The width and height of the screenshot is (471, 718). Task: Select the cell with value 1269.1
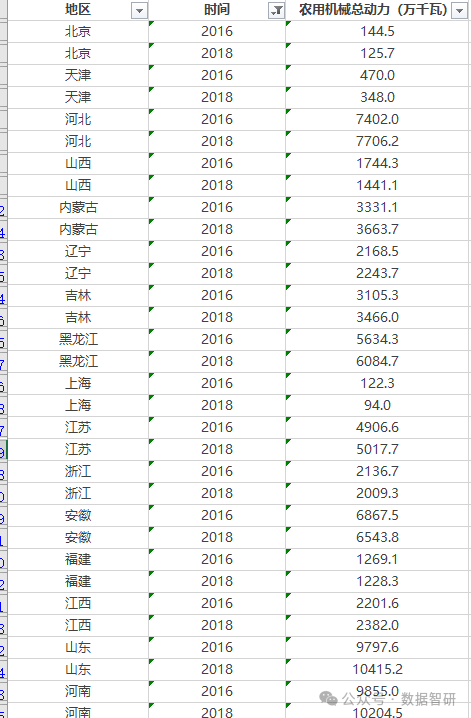click(377, 559)
